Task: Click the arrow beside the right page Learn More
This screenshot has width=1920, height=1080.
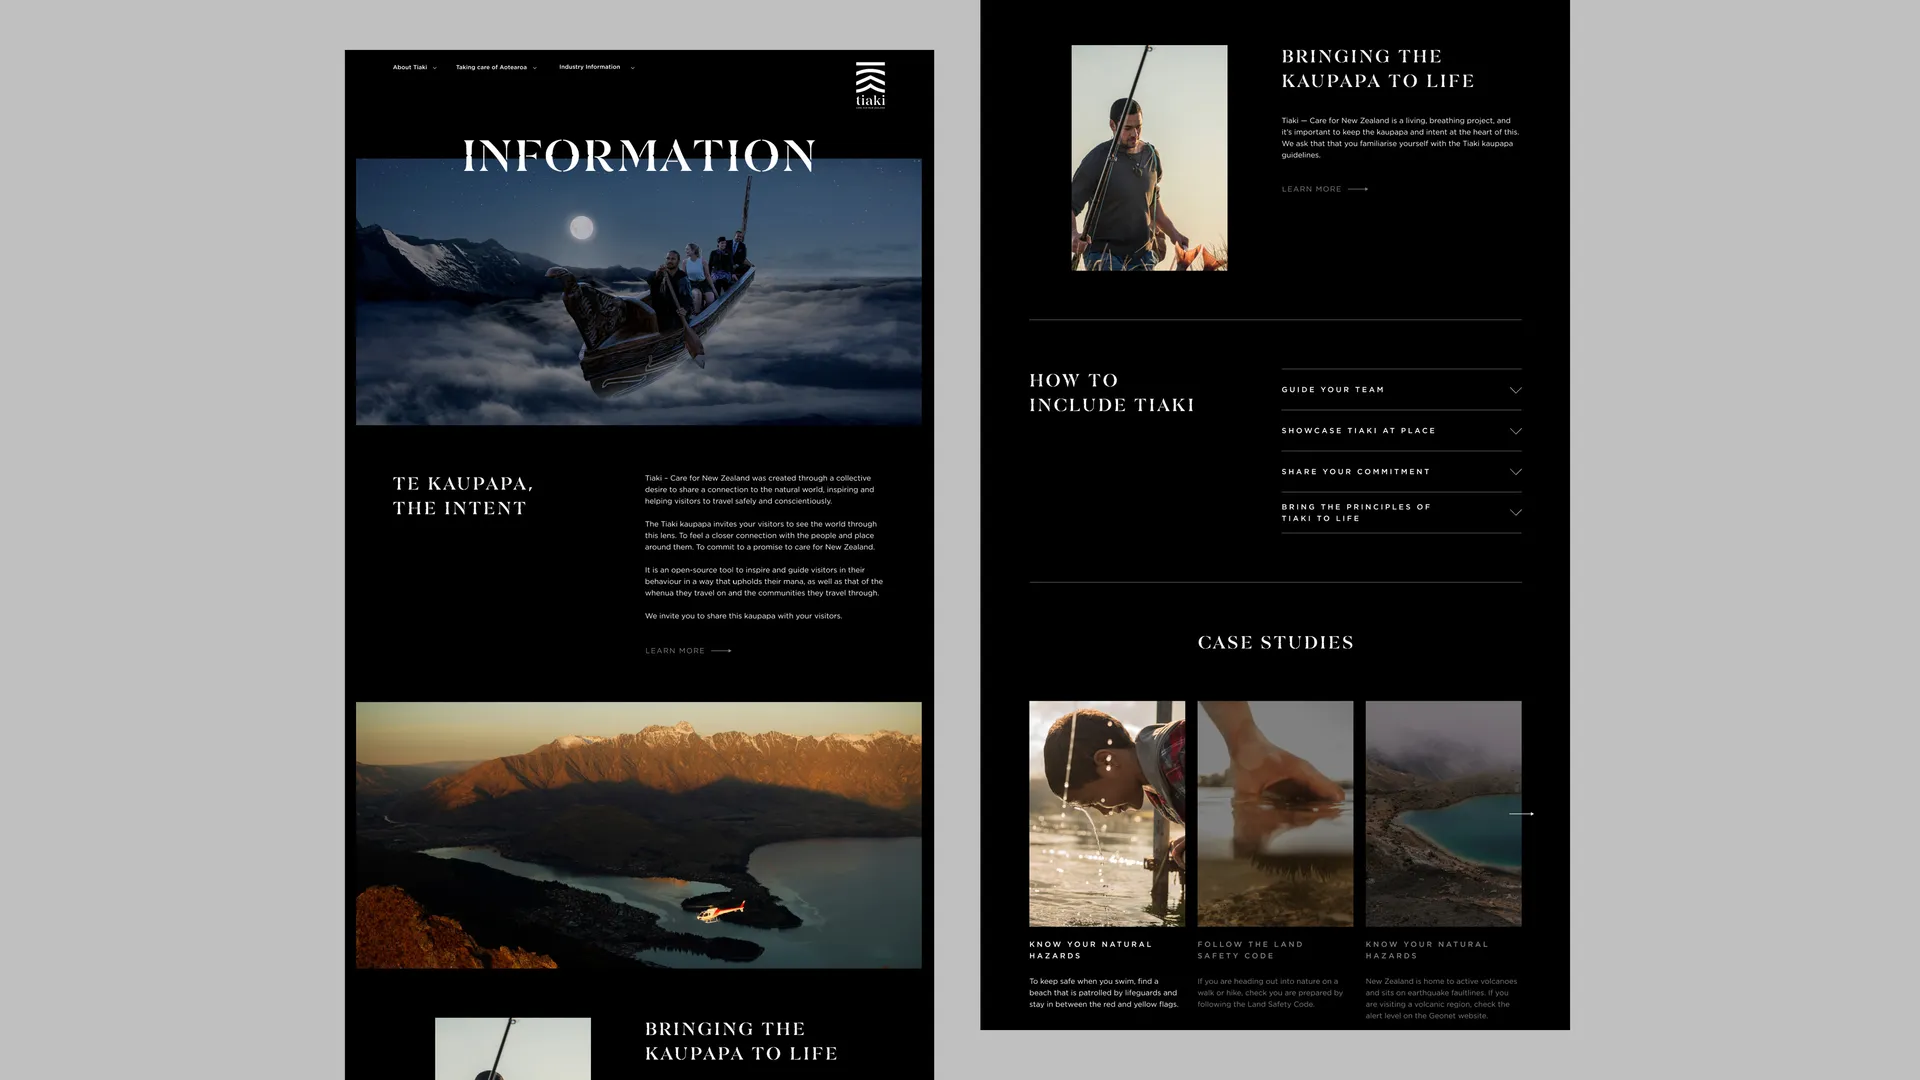Action: (x=1358, y=189)
